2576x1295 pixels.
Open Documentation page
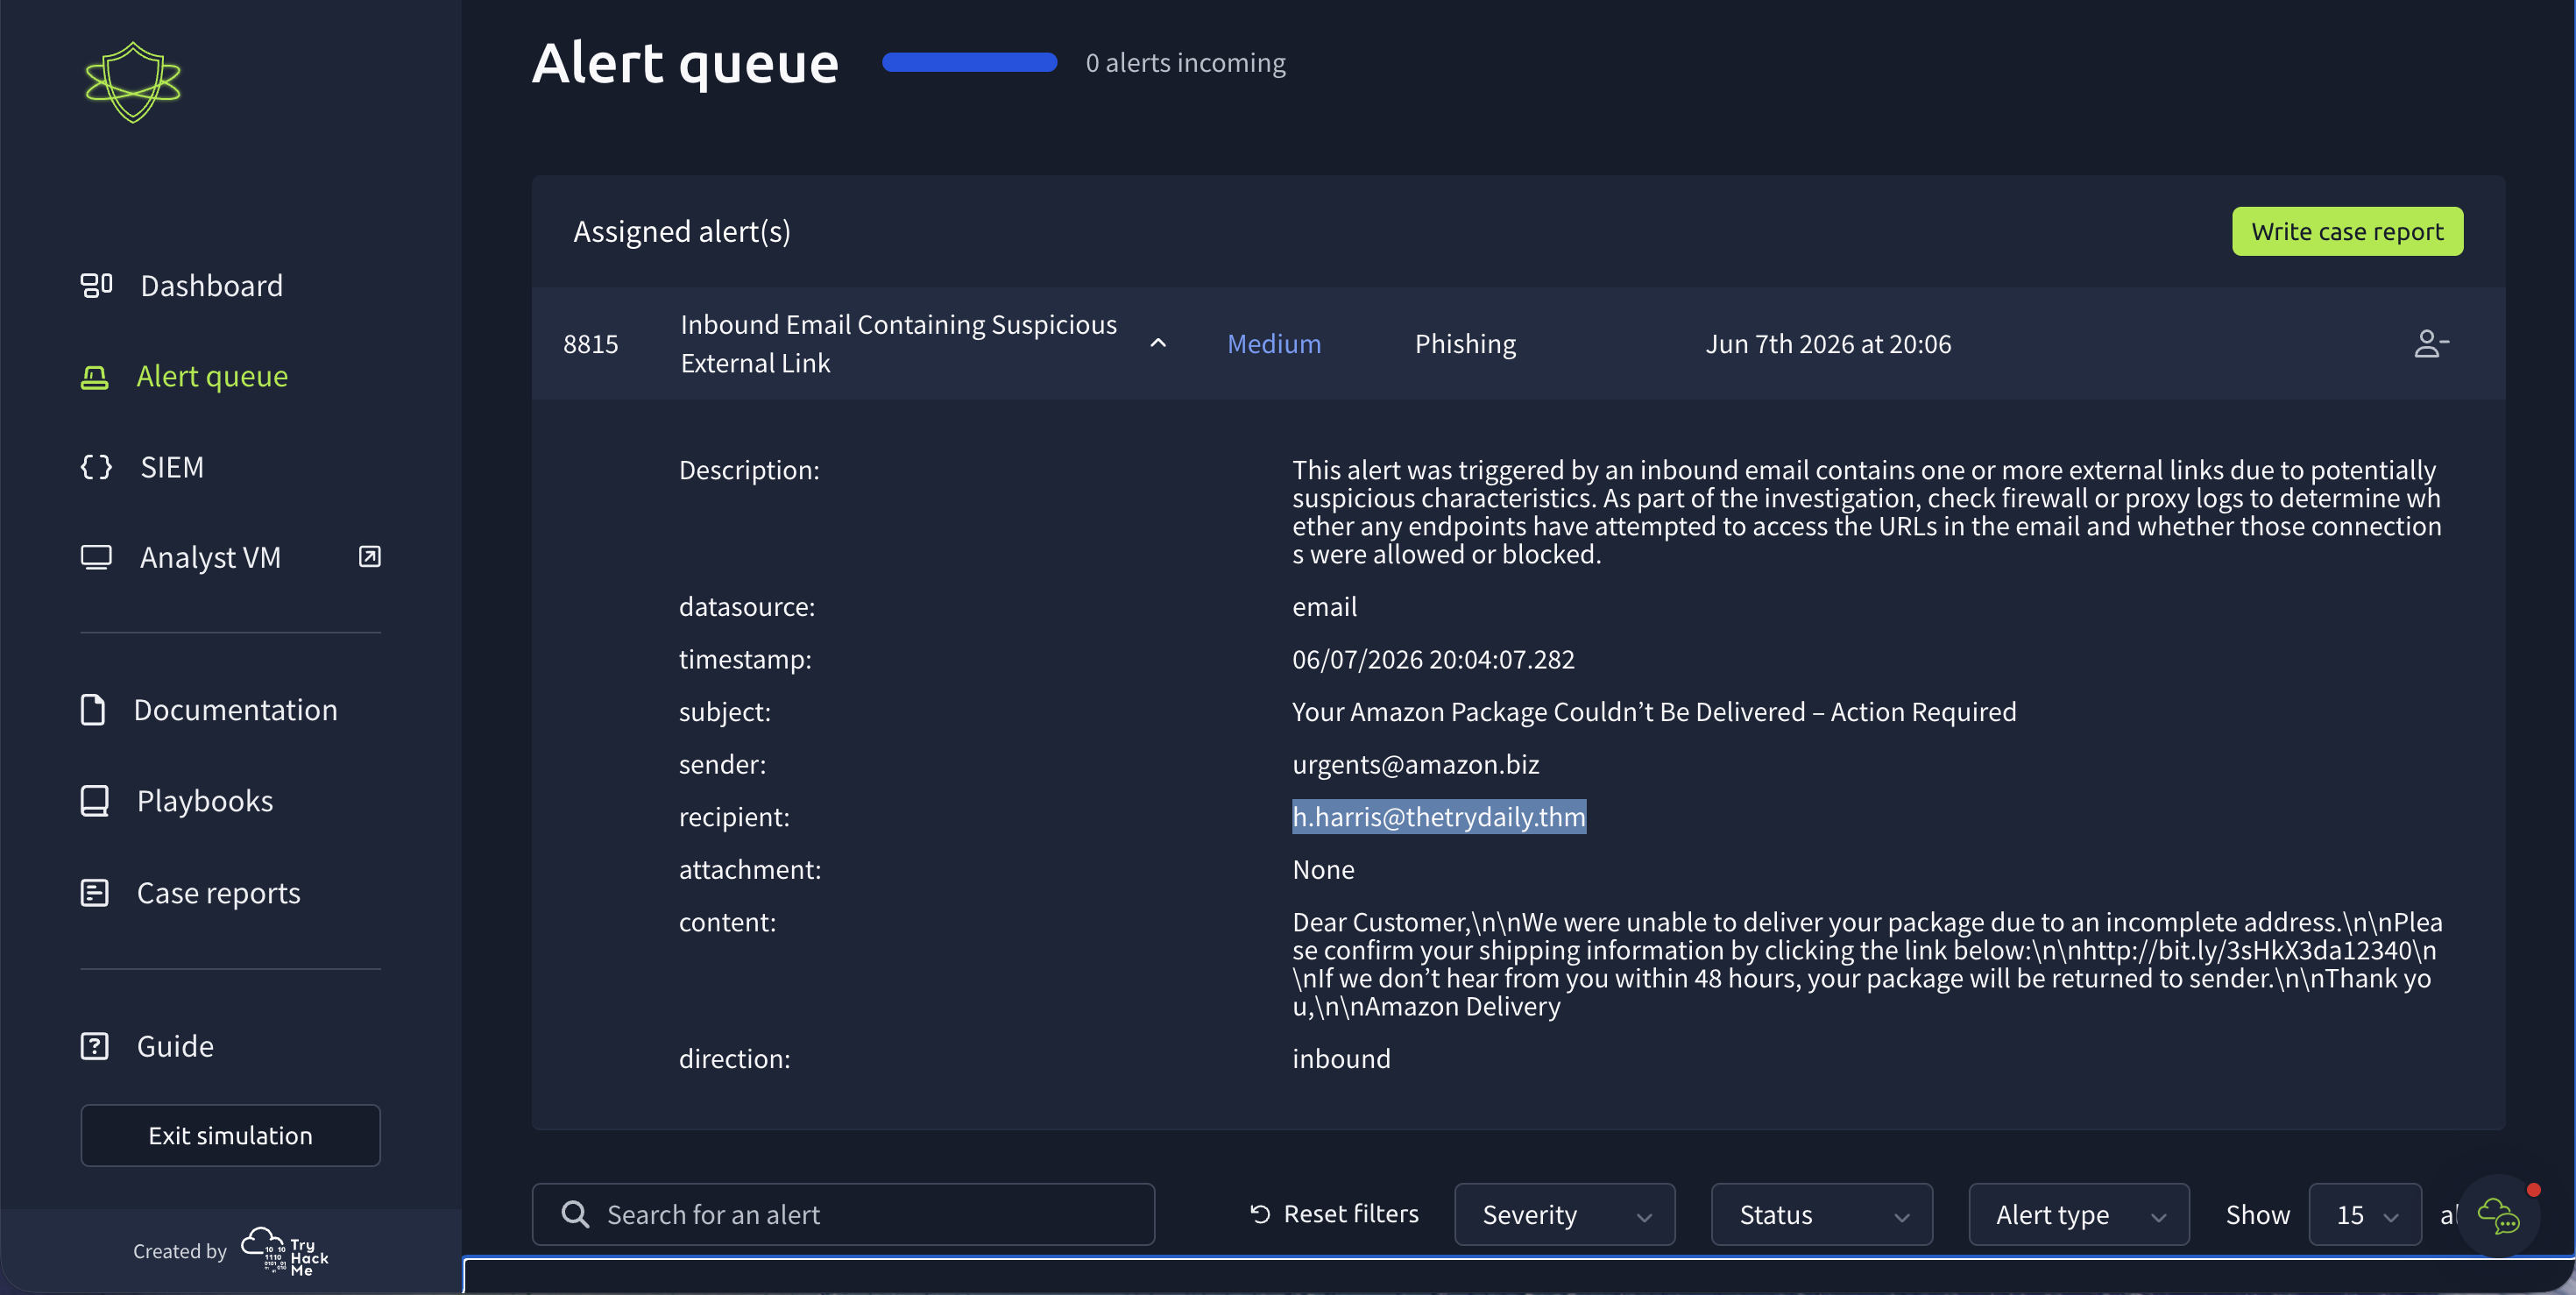[236, 710]
